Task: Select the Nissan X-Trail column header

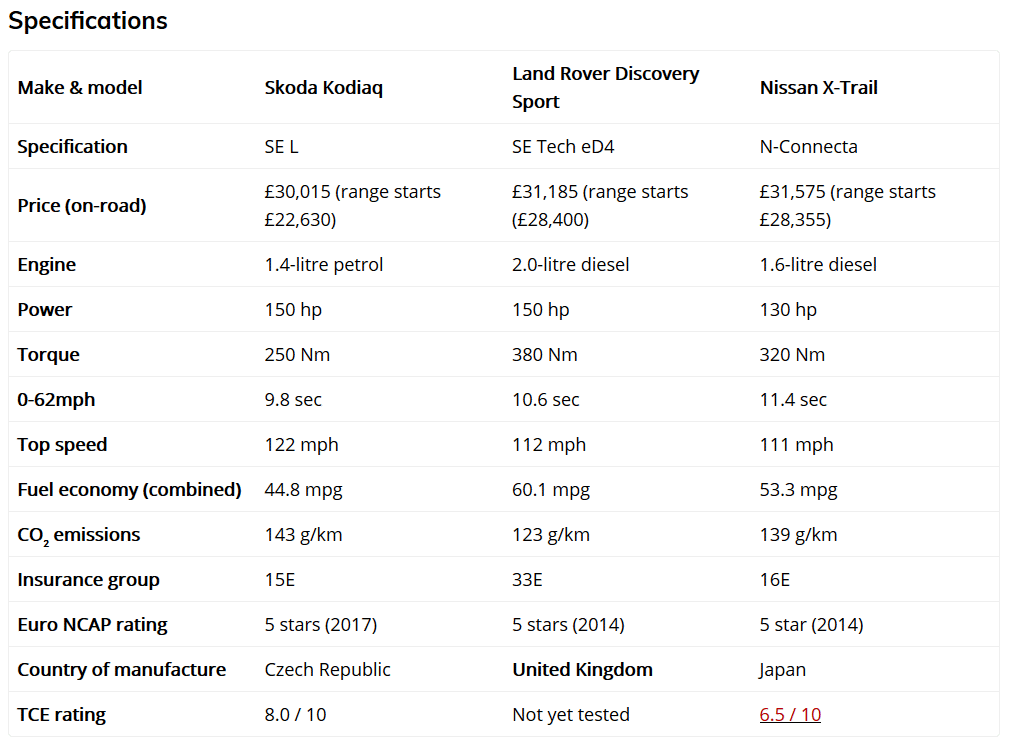Action: click(819, 87)
